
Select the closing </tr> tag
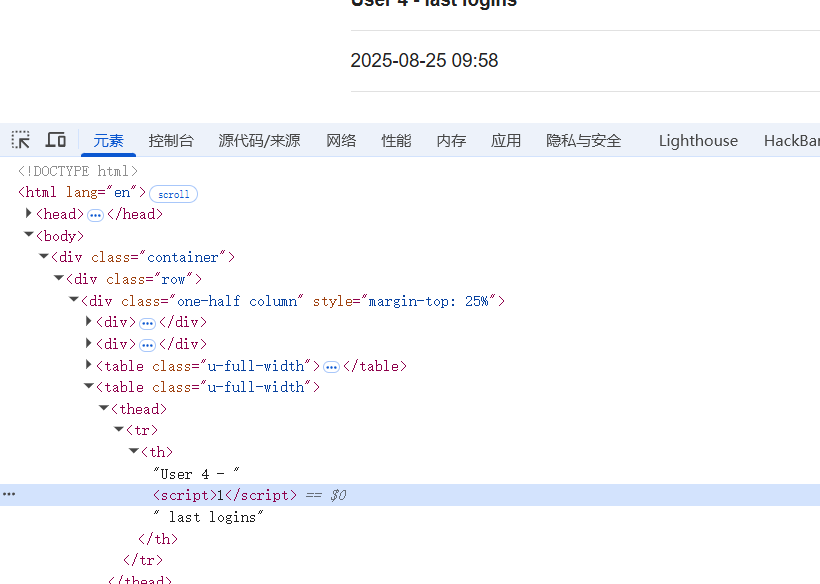143,560
